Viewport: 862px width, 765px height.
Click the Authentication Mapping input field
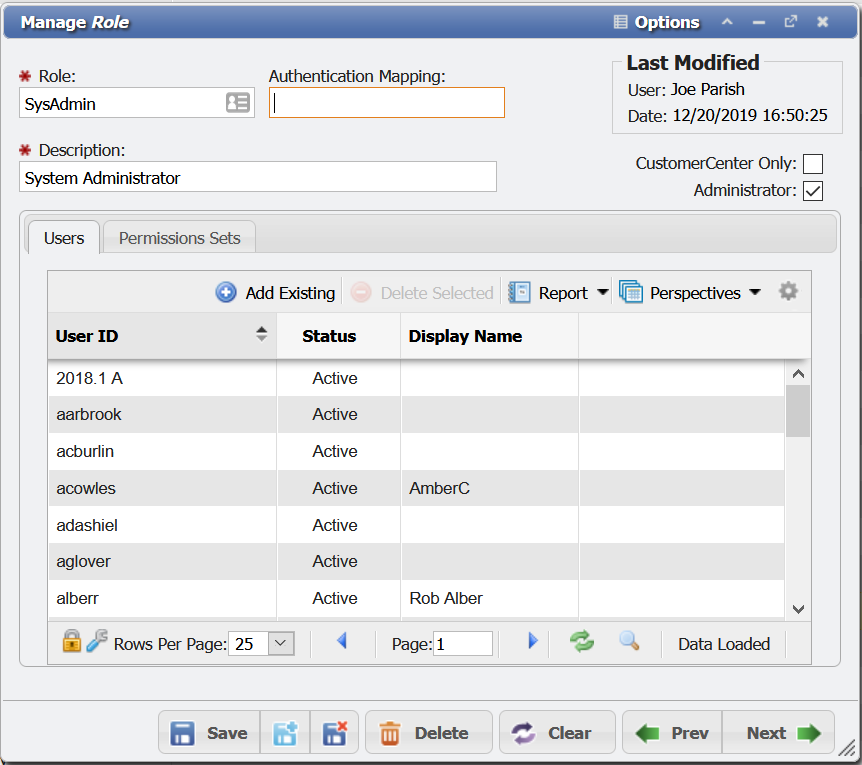pos(387,103)
